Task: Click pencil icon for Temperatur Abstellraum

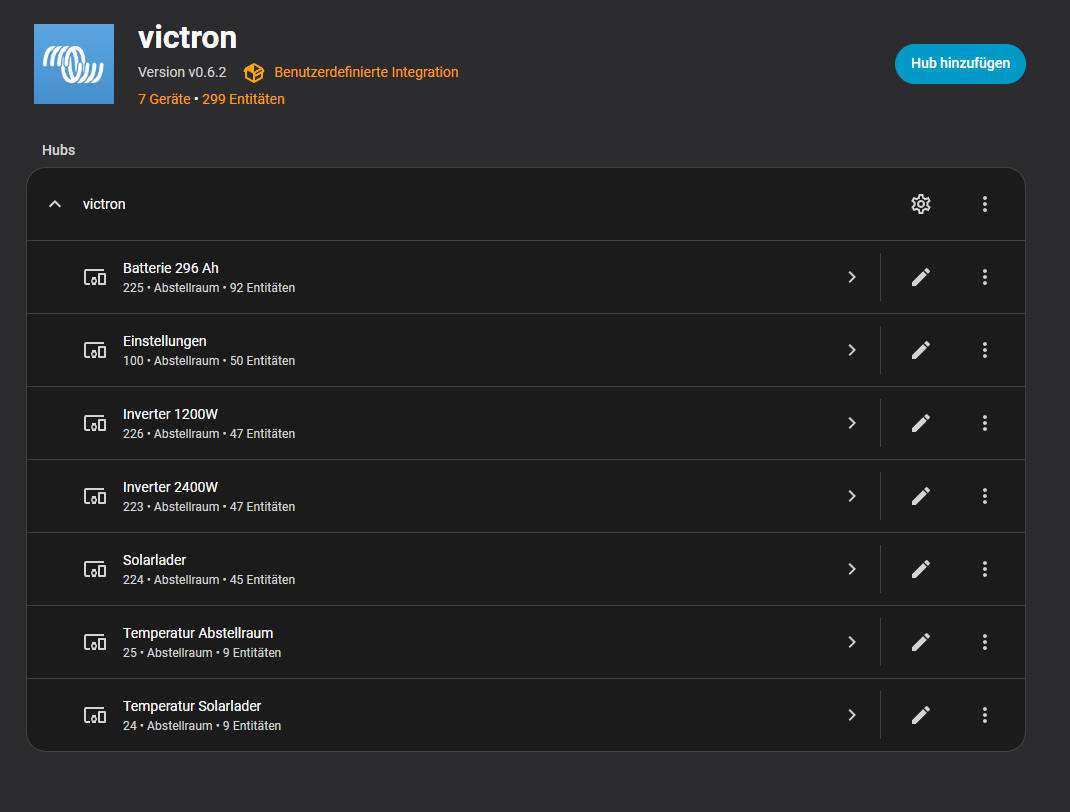Action: coord(920,642)
